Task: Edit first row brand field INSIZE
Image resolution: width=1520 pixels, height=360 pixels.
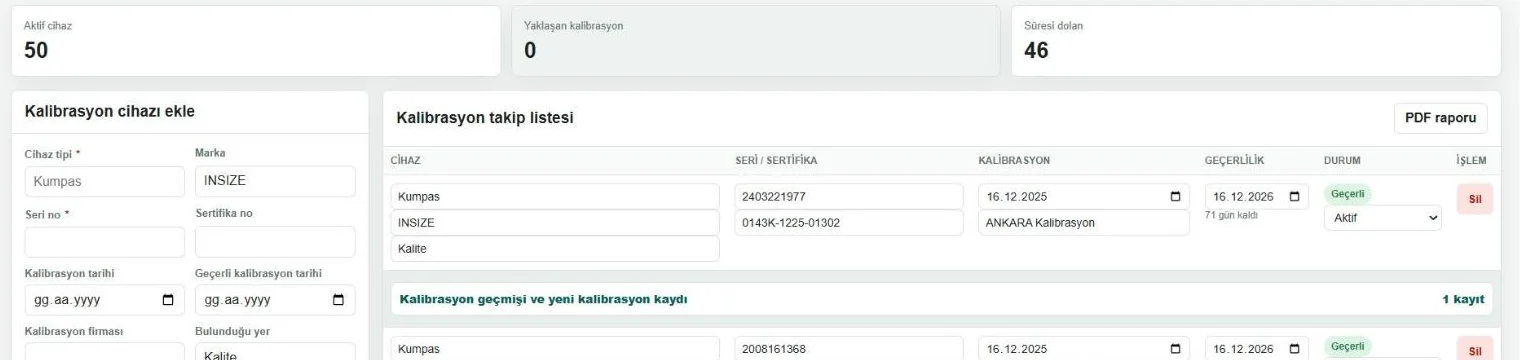Action: point(555,223)
